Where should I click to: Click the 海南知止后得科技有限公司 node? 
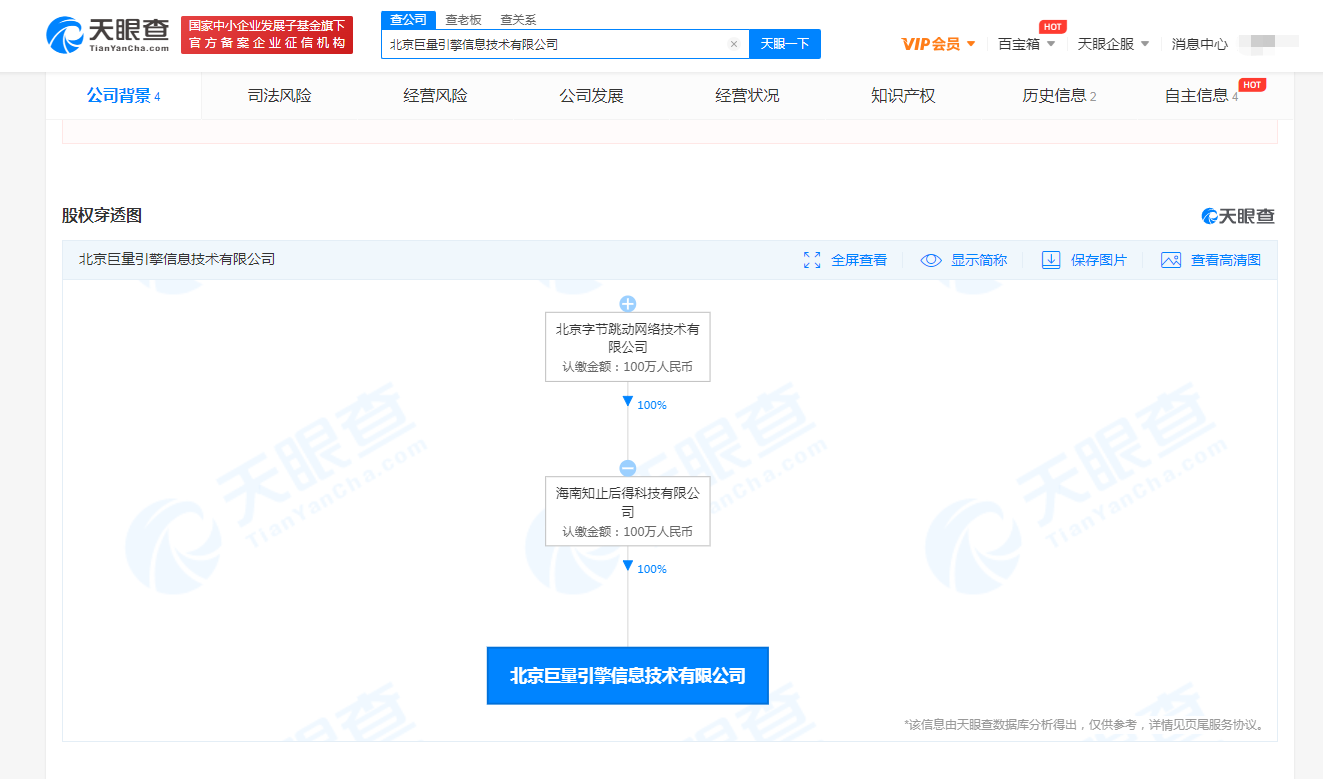(x=628, y=511)
